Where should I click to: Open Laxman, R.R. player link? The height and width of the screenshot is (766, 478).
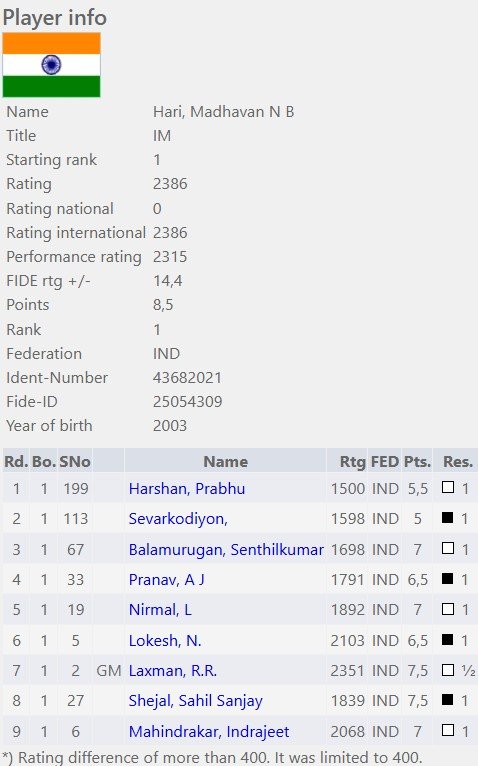click(173, 671)
